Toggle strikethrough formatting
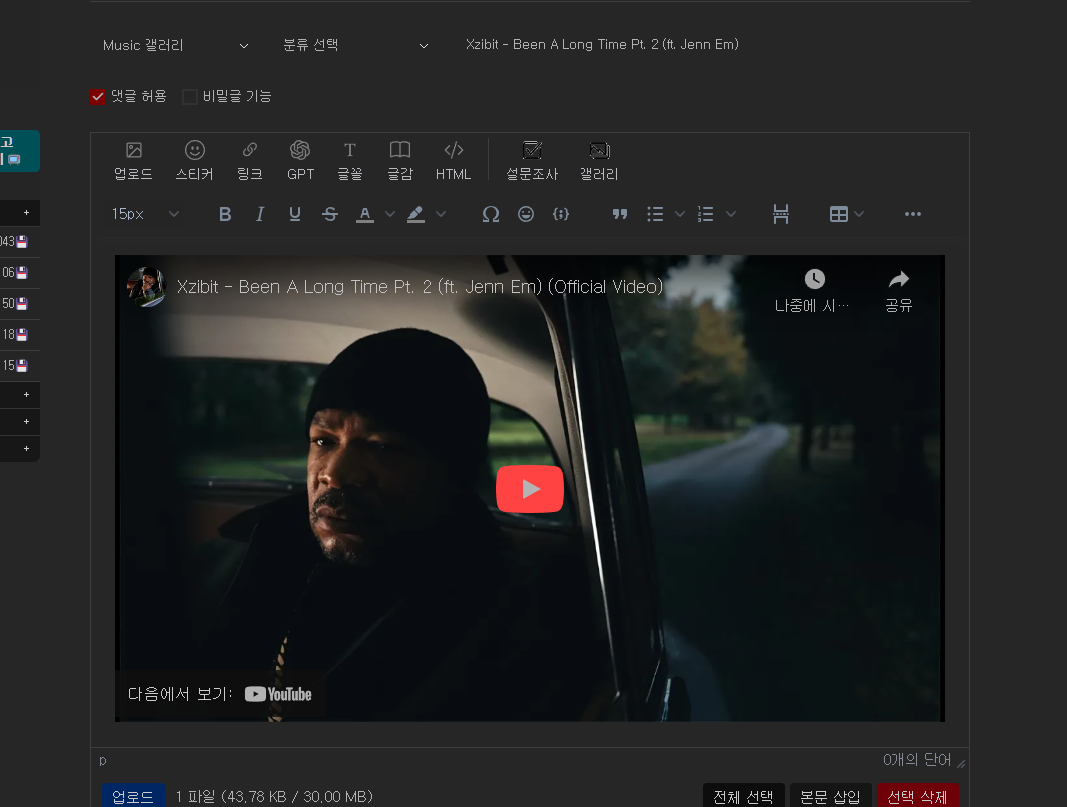The image size is (1067, 807). point(330,214)
